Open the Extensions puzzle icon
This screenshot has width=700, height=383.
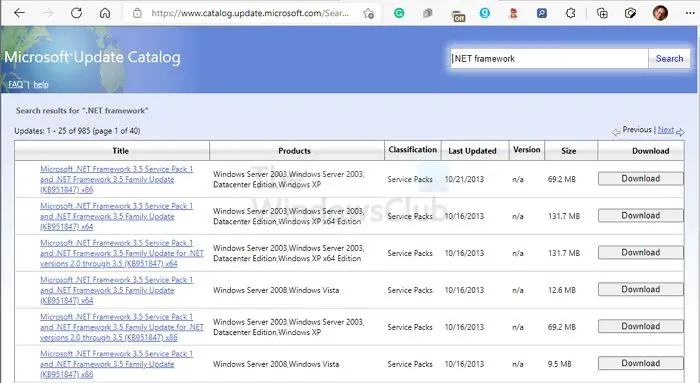pyautogui.click(x=571, y=13)
